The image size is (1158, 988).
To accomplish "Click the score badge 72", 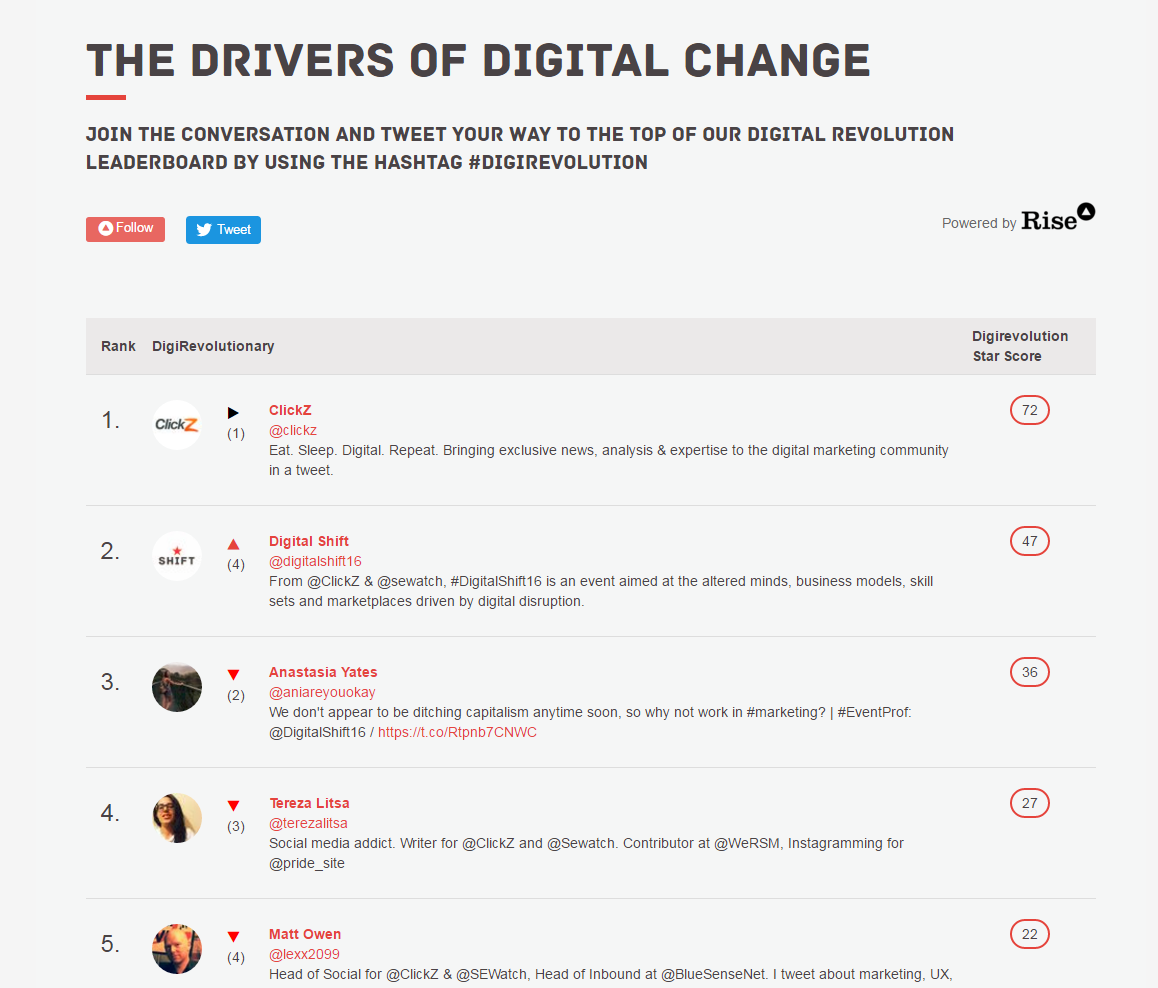I will tap(1029, 411).
